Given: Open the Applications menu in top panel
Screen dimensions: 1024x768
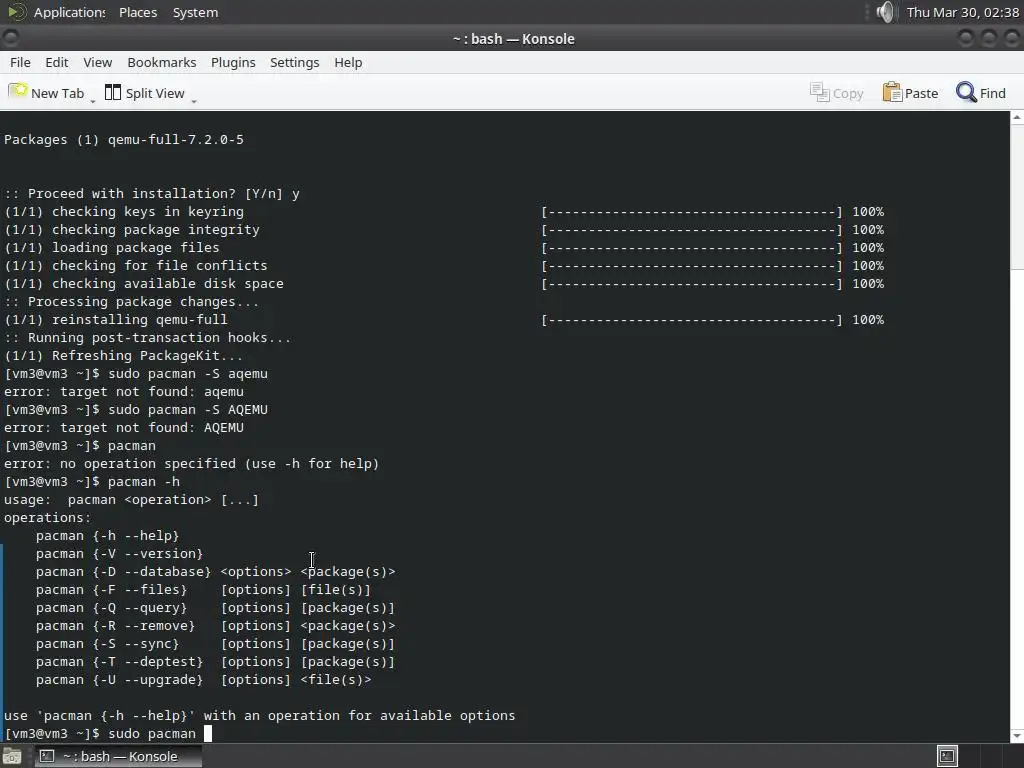Looking at the screenshot, I should (x=69, y=12).
